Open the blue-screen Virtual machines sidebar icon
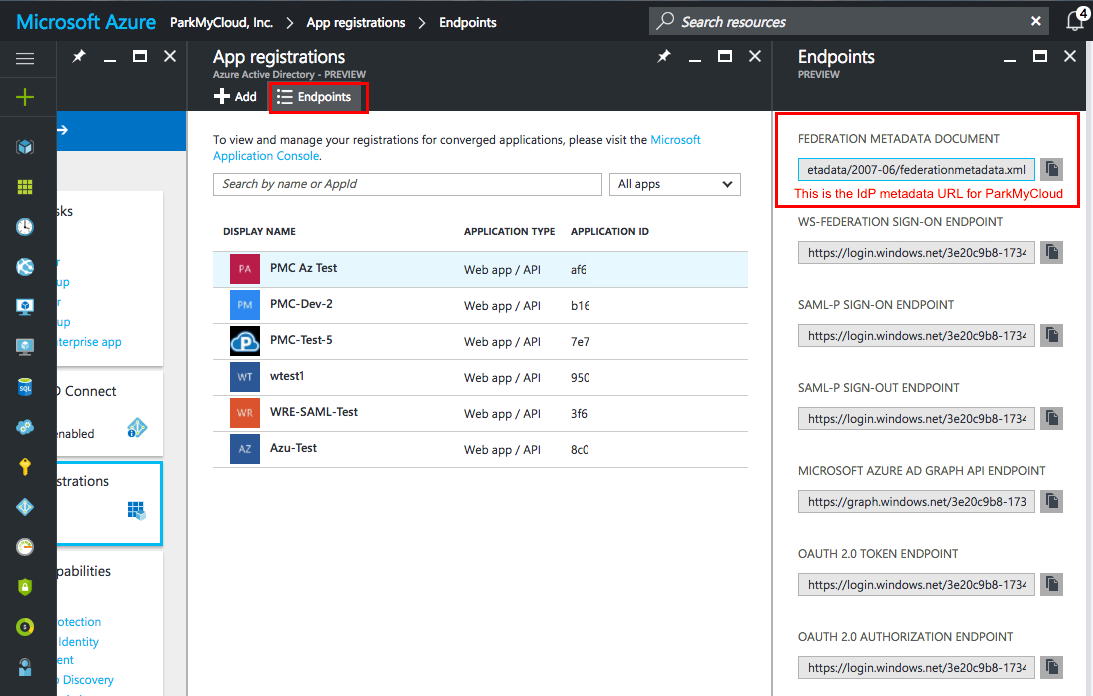The image size is (1093, 696). point(25,307)
